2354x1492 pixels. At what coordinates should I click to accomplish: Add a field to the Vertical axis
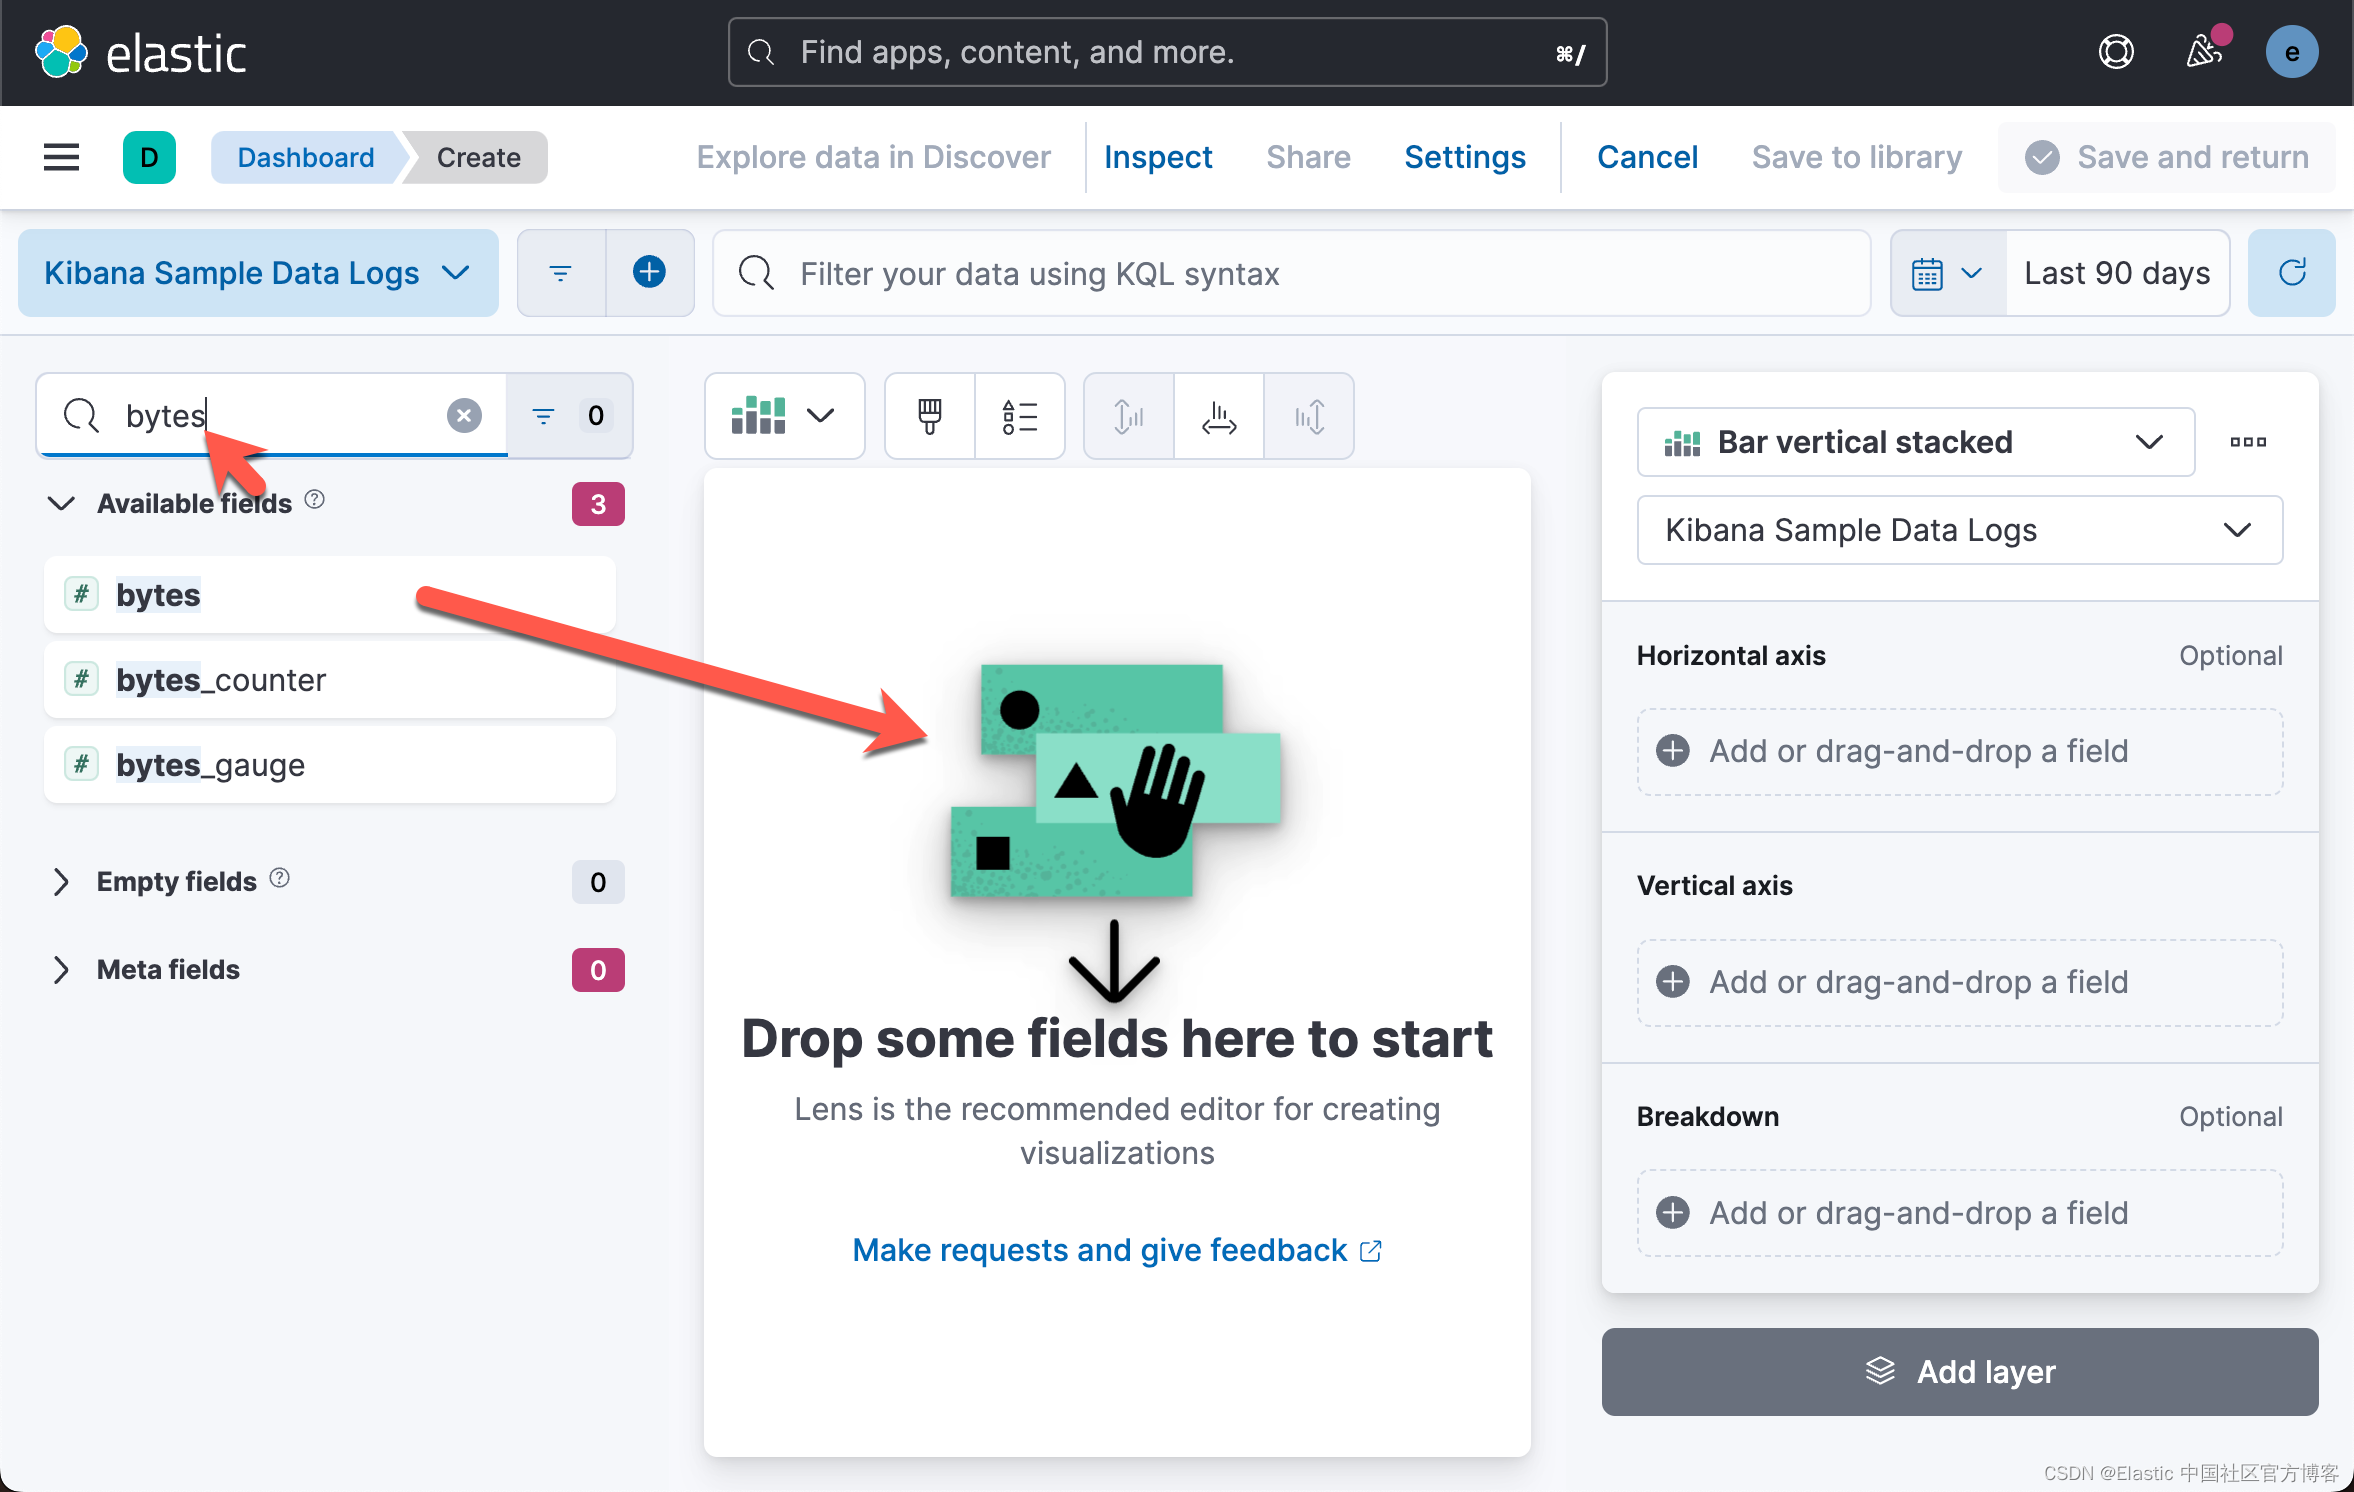tap(1960, 983)
